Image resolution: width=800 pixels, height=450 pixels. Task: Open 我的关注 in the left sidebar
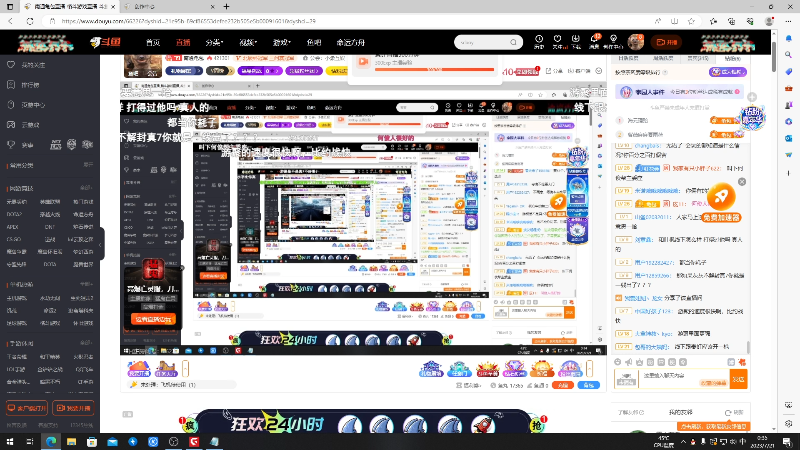[x=33, y=65]
